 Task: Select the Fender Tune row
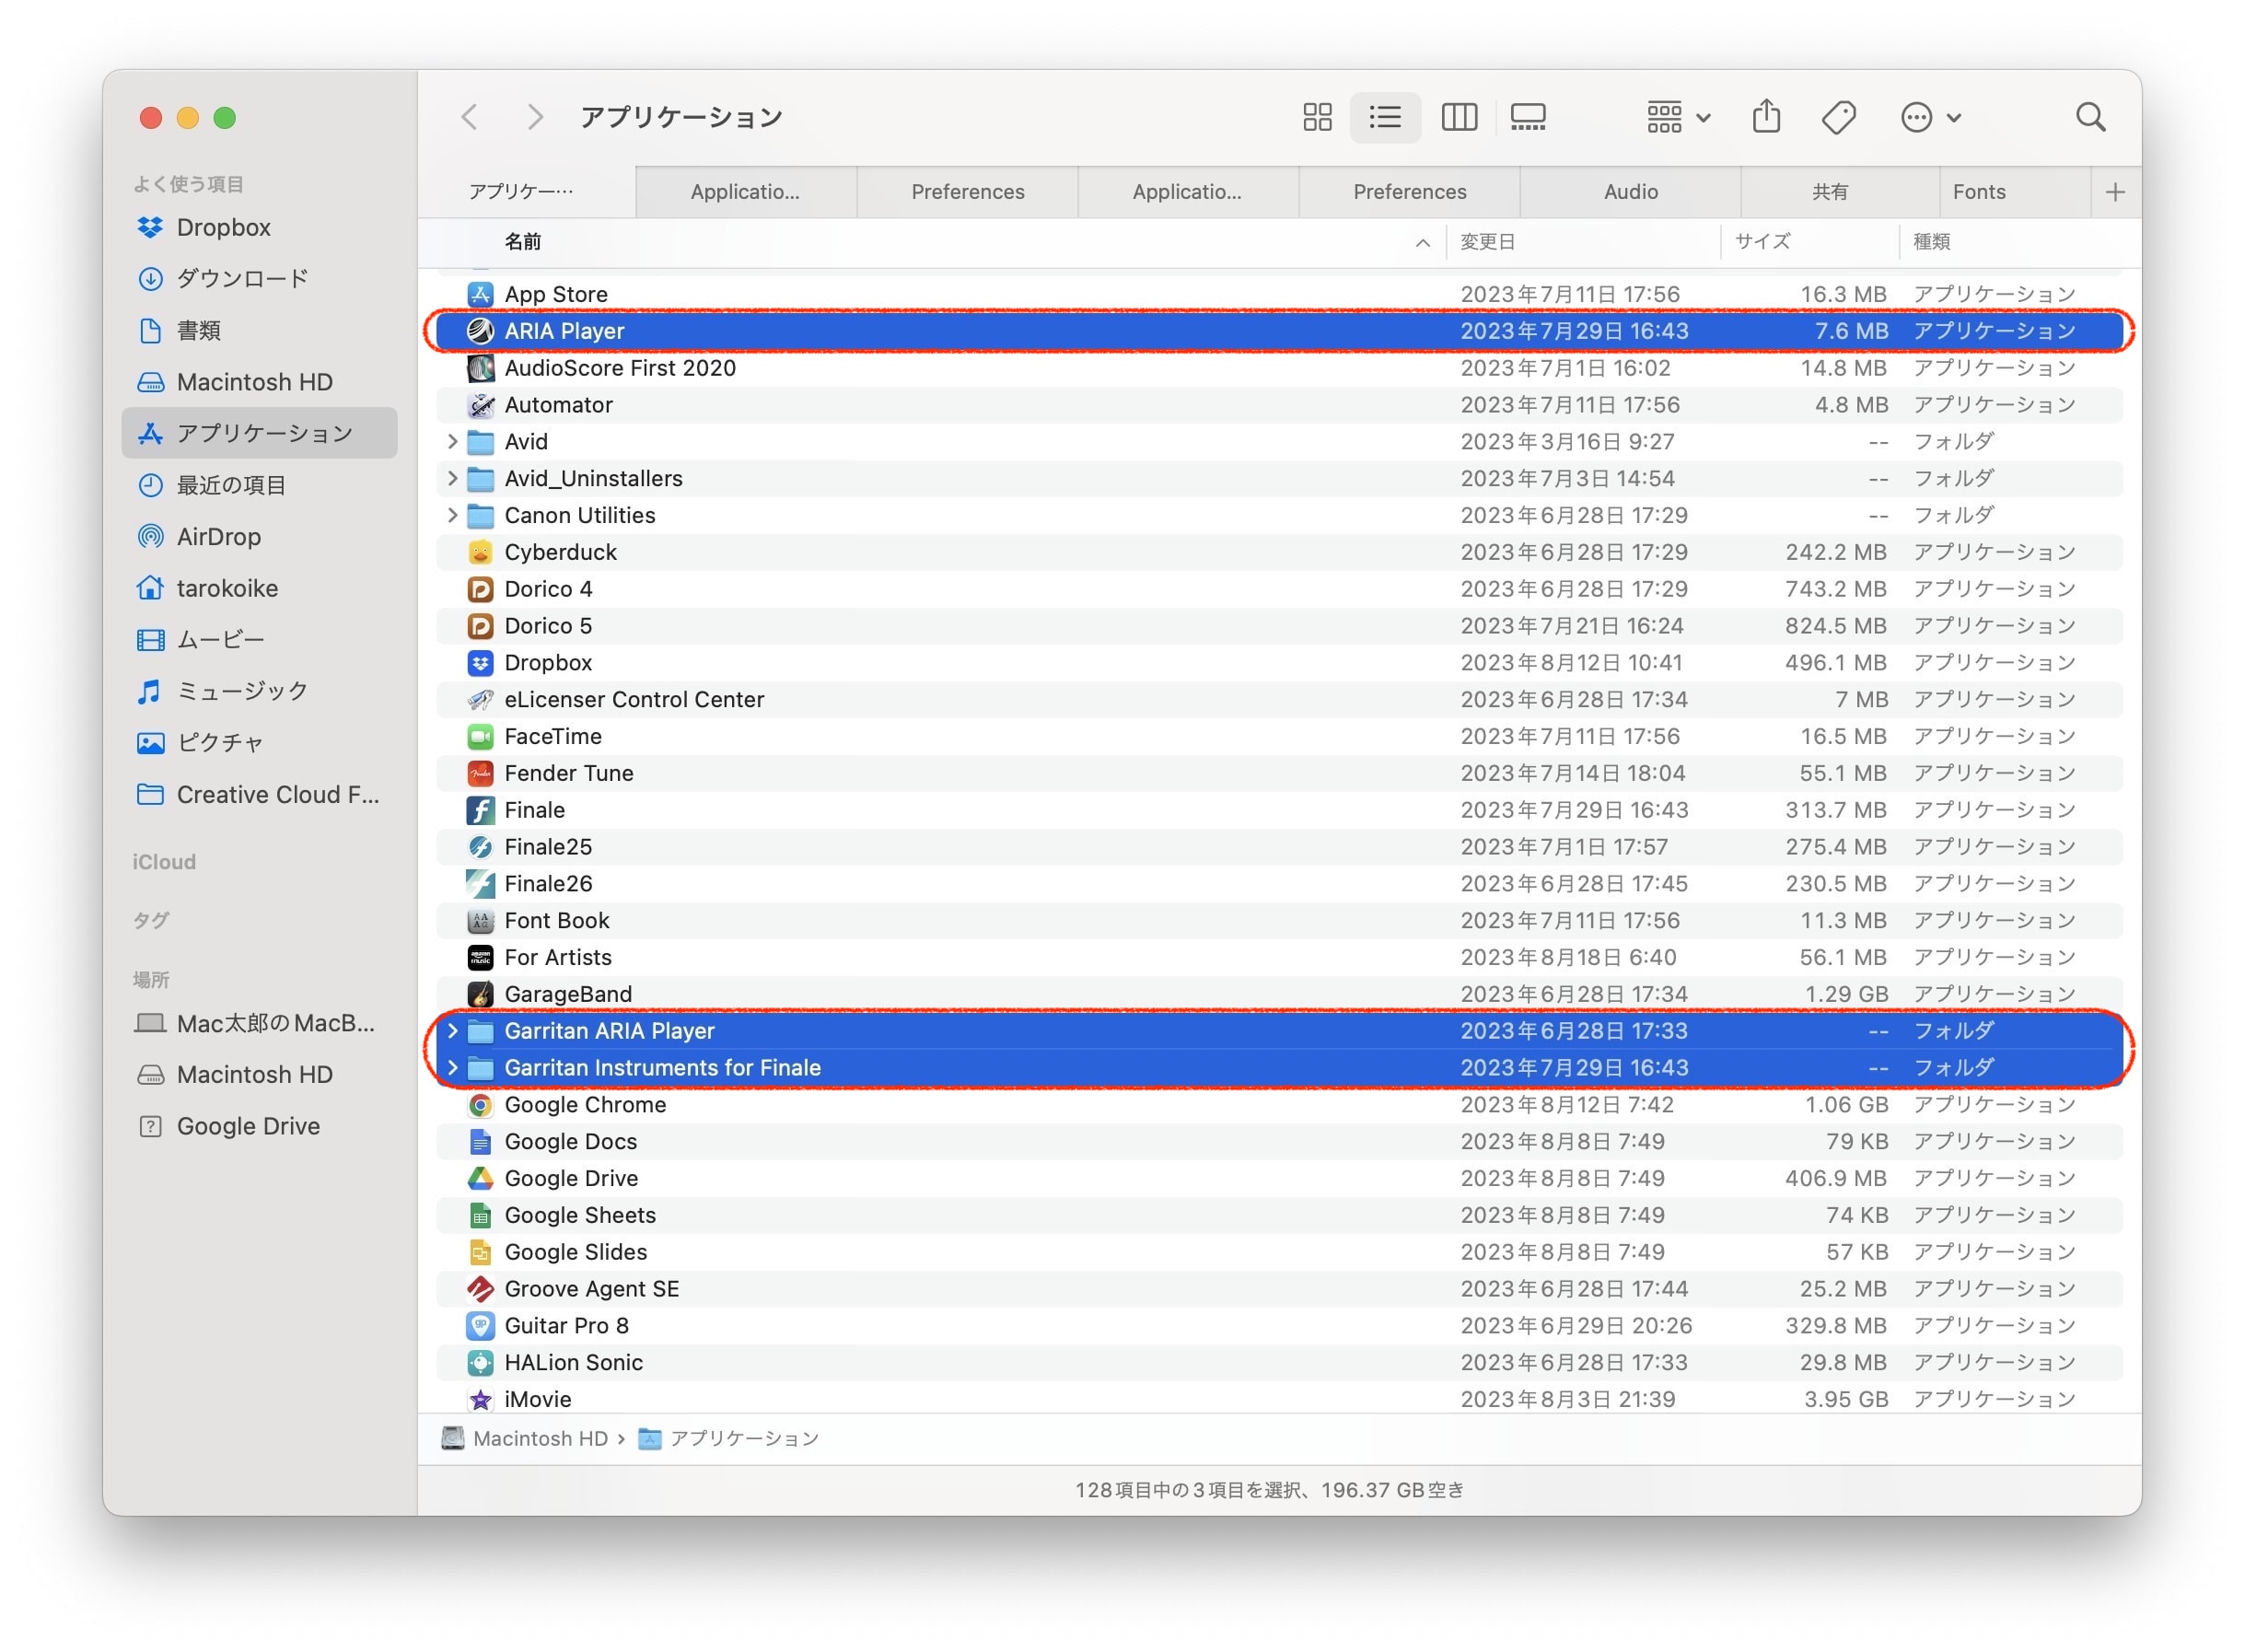click(x=1279, y=773)
